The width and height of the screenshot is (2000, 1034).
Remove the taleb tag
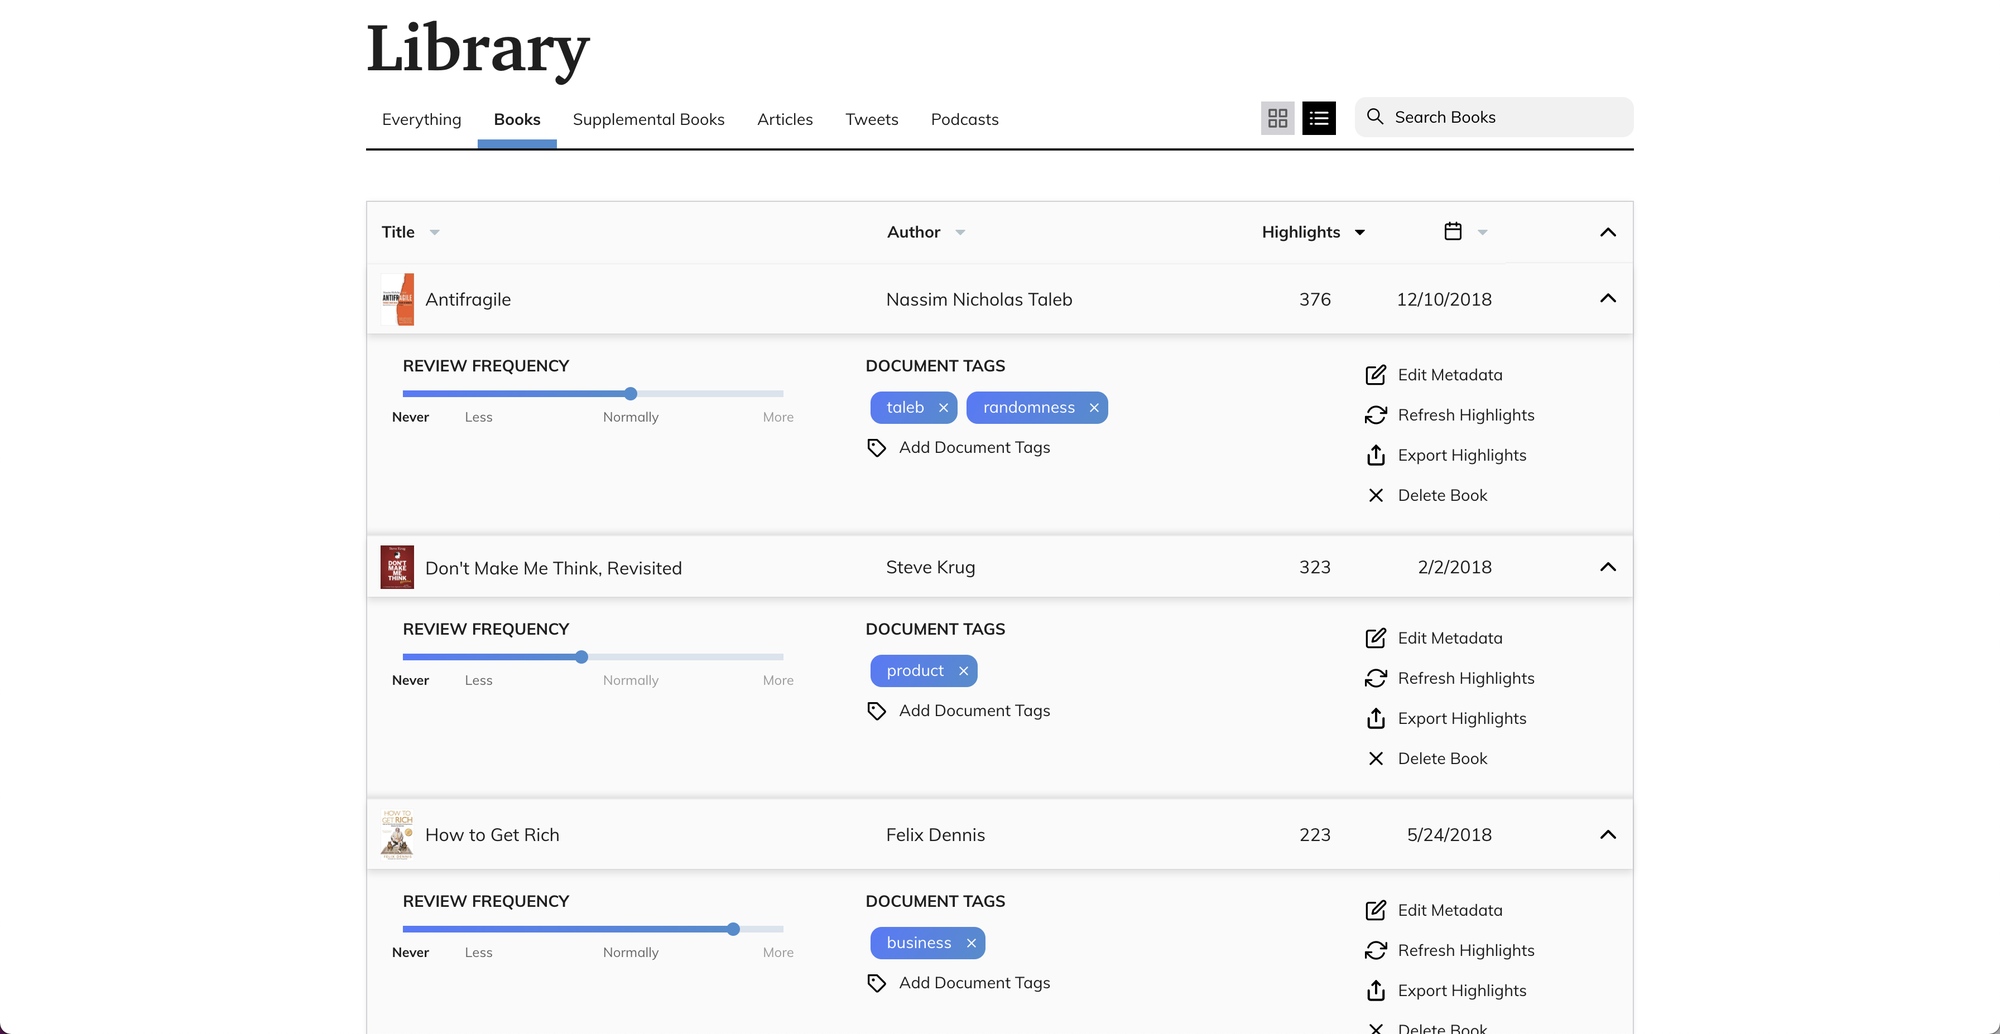point(943,408)
